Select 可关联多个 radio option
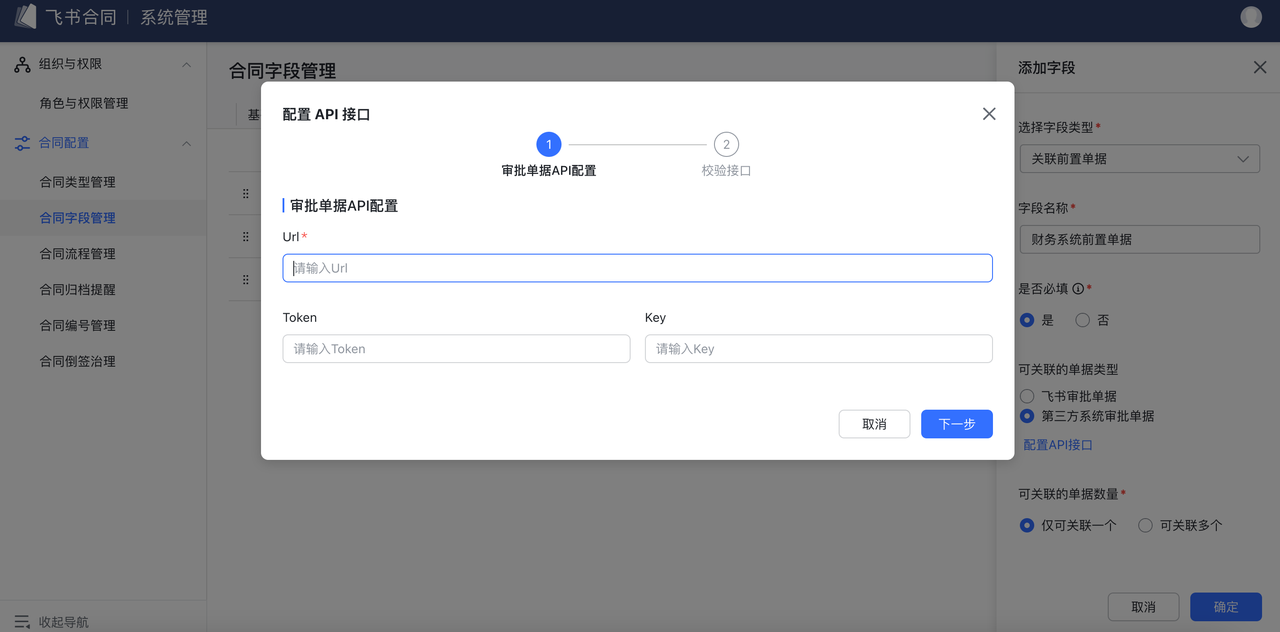1280x632 pixels. 1146,525
